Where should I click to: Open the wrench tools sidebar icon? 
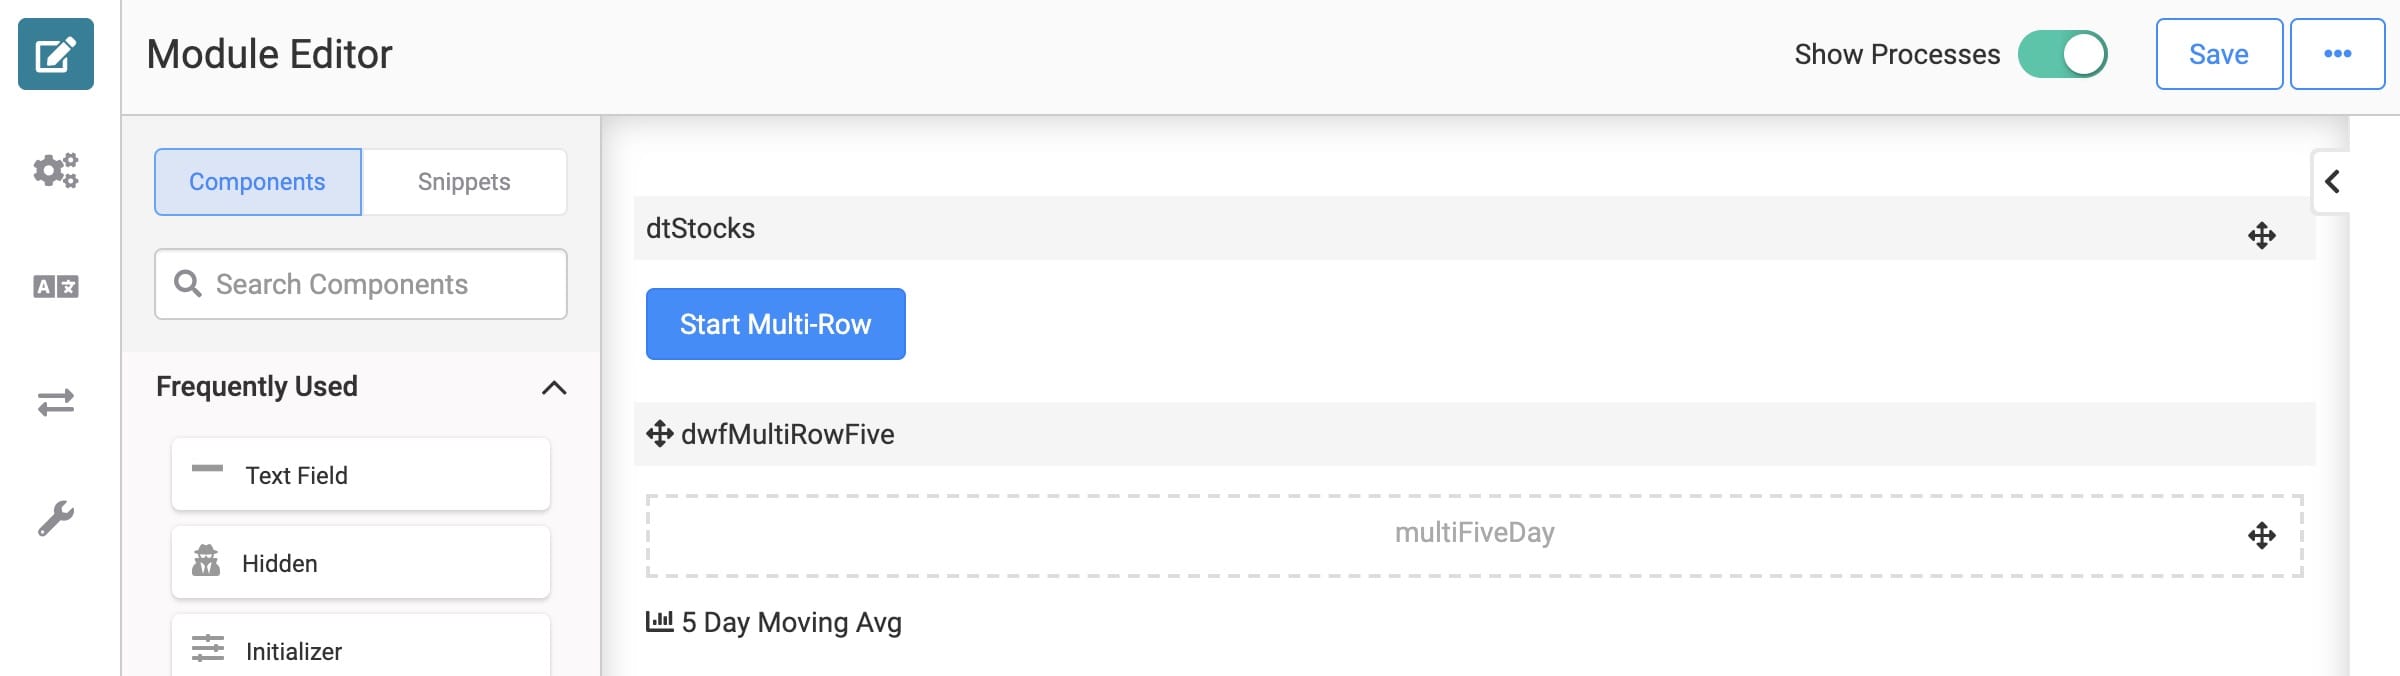[x=56, y=518]
